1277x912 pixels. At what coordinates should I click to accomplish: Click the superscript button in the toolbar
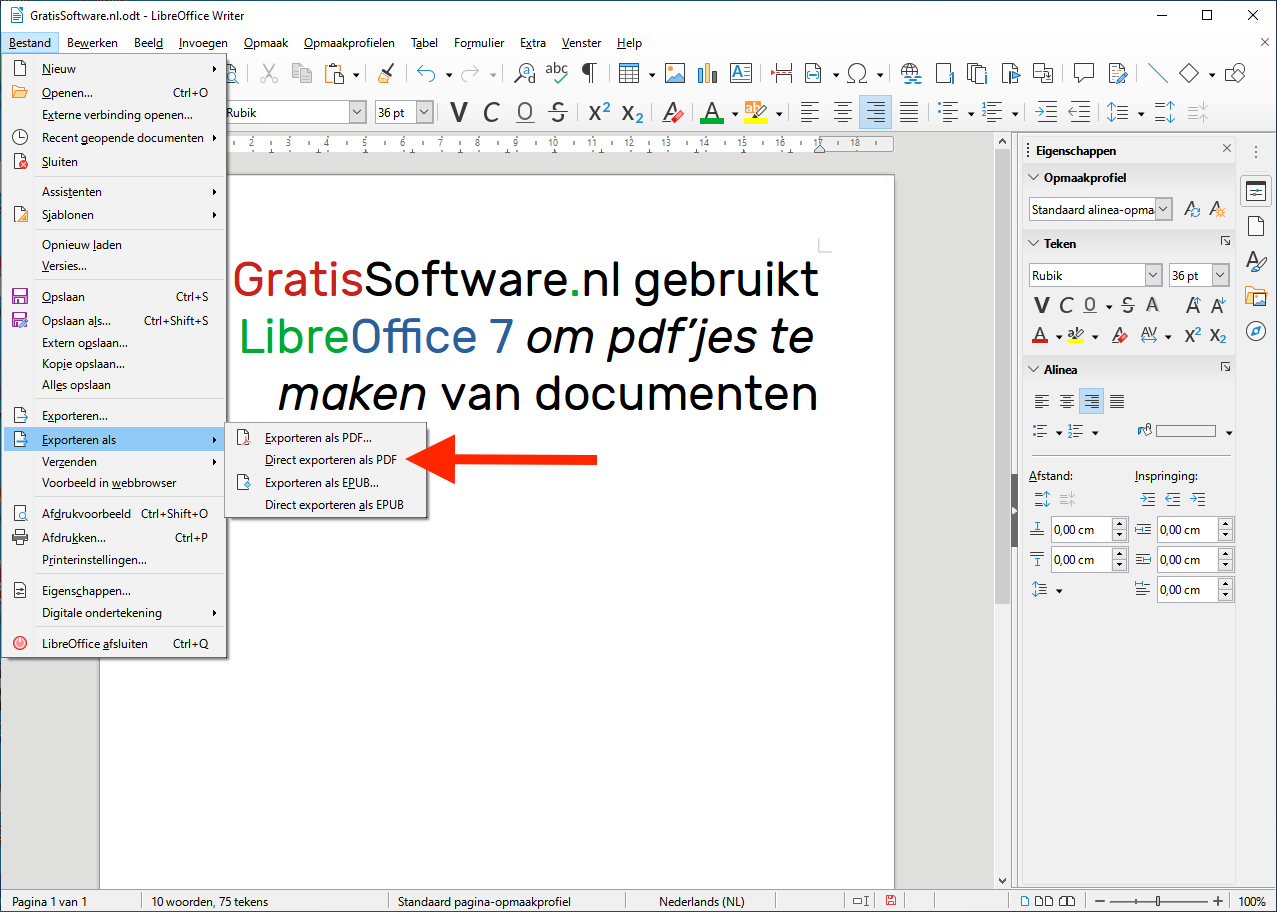[x=599, y=112]
